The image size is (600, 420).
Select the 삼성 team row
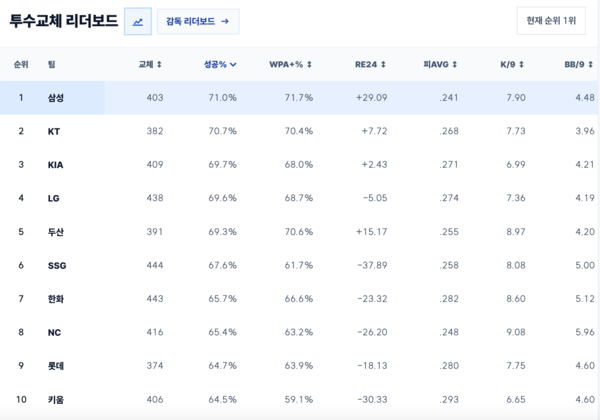click(x=299, y=98)
